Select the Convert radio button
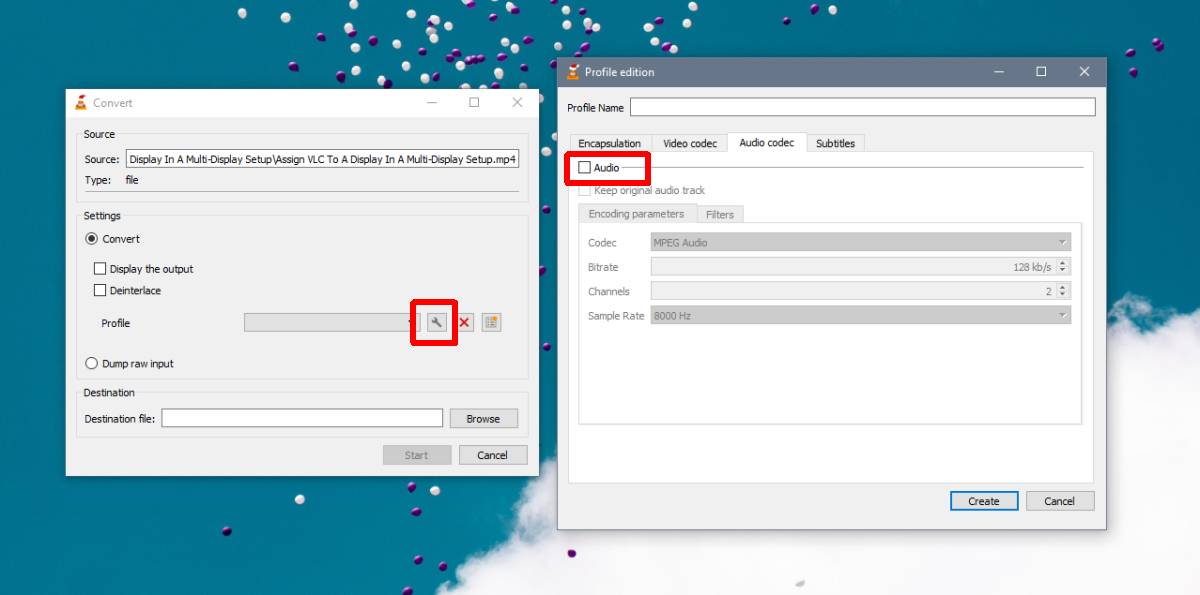Image resolution: width=1200 pixels, height=595 pixels. pyautogui.click(x=92, y=239)
